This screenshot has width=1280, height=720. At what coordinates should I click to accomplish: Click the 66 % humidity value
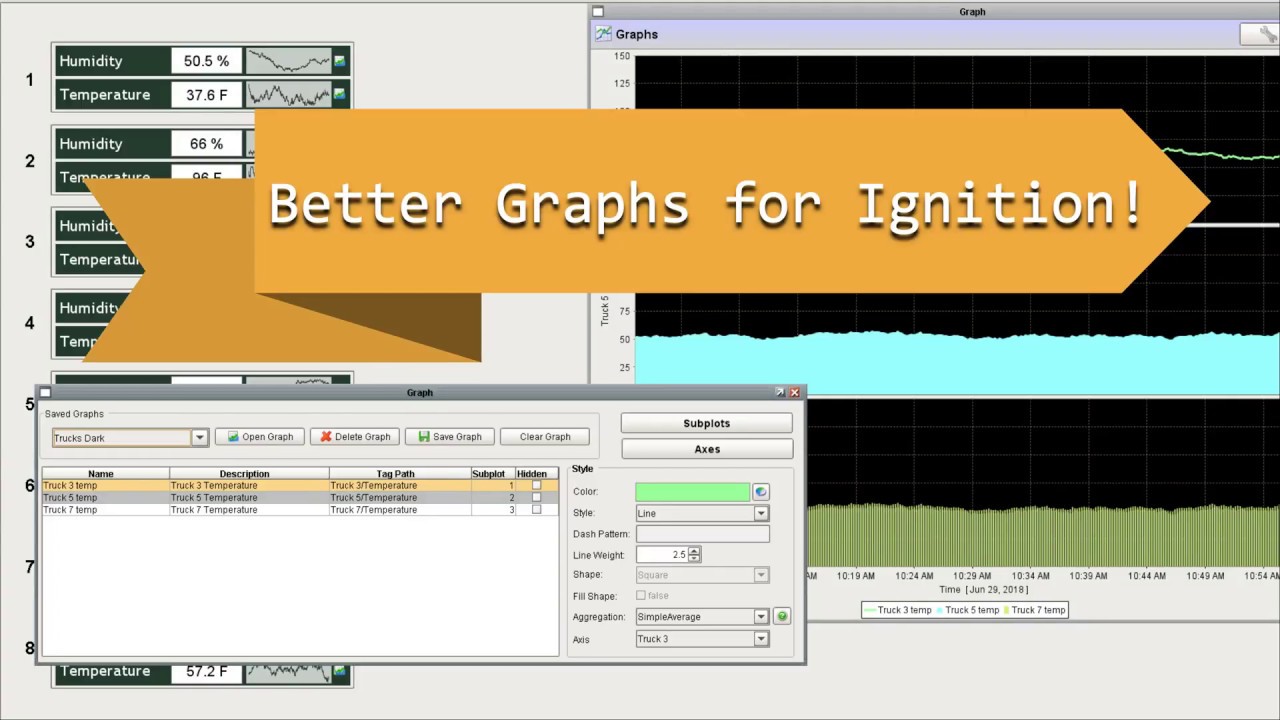[x=206, y=144]
